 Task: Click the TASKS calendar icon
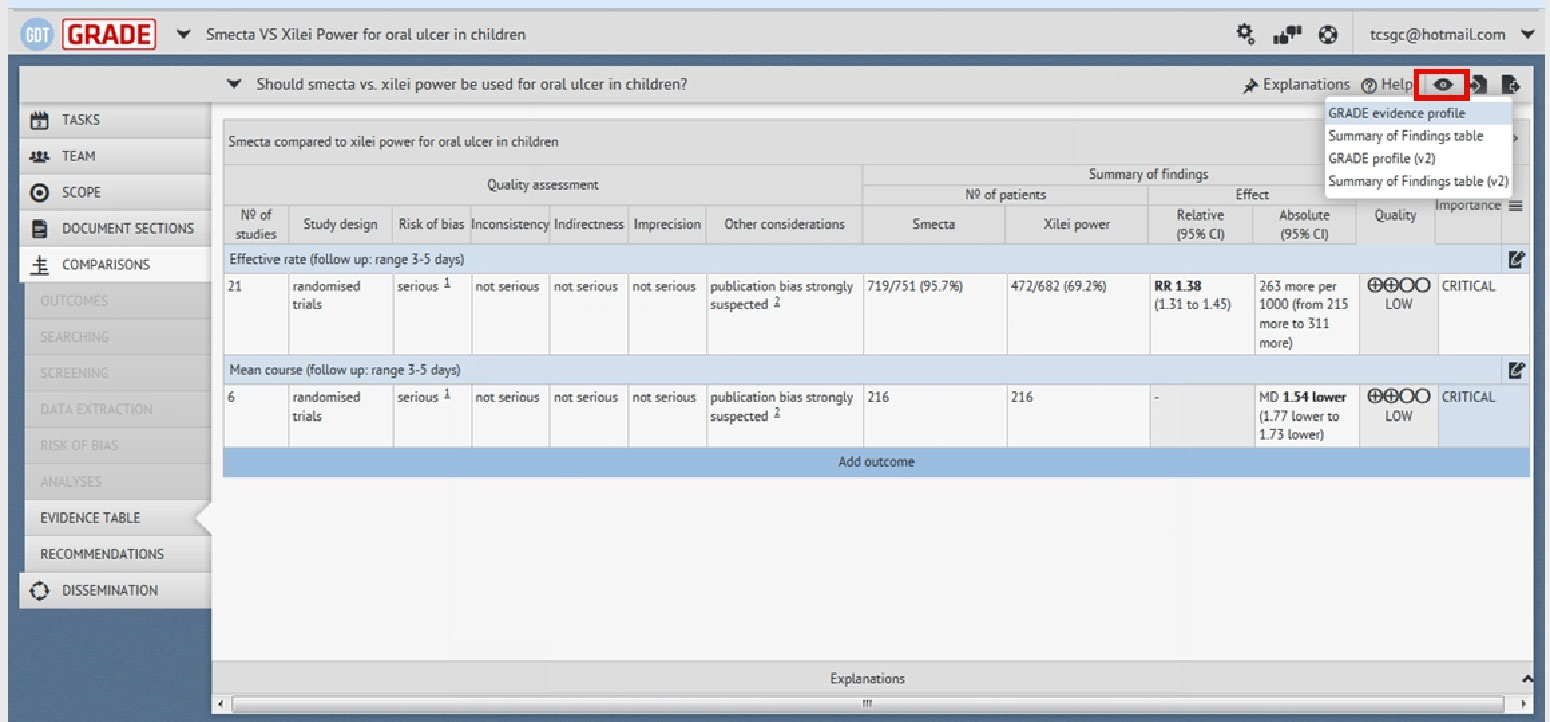click(40, 120)
